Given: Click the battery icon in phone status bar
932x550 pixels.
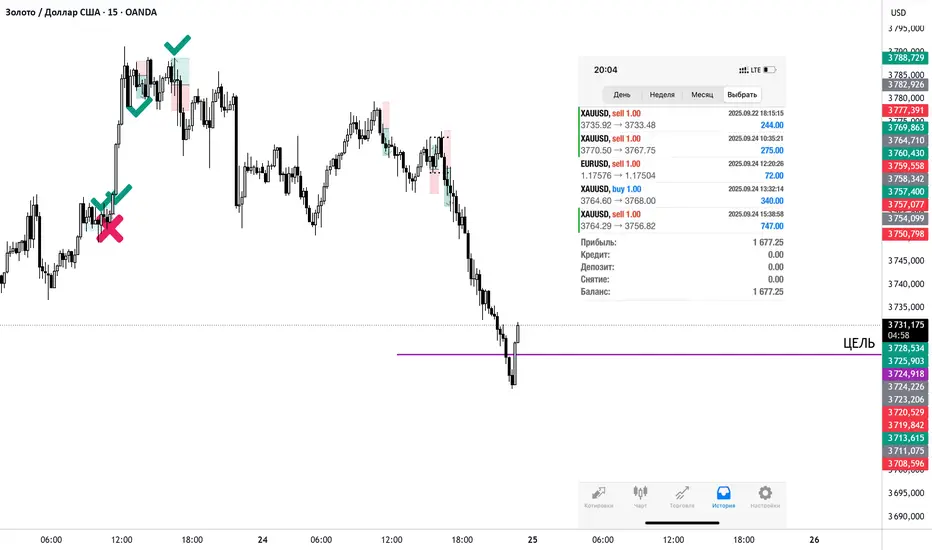Looking at the screenshot, I should point(769,70).
